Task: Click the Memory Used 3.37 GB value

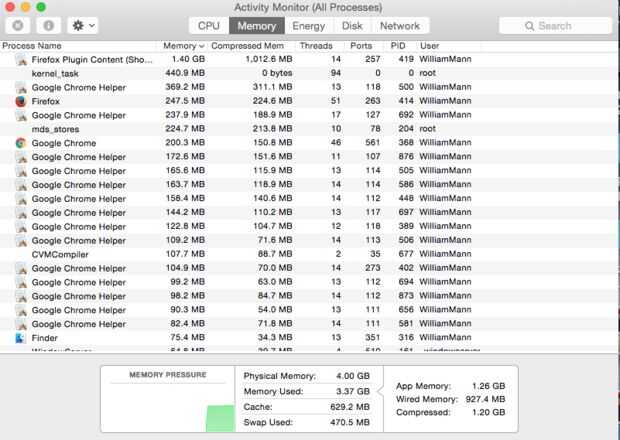Action: click(x=353, y=391)
